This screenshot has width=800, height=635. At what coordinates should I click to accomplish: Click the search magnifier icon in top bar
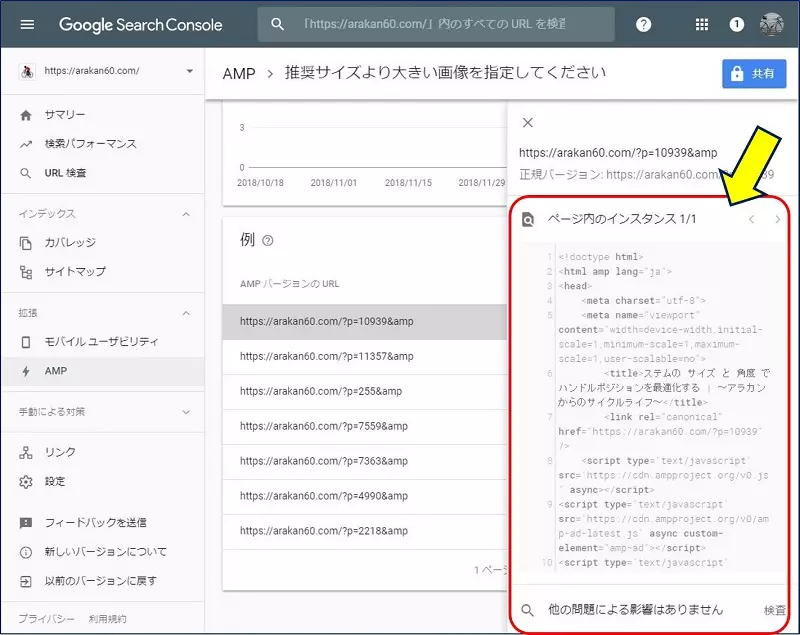[x=277, y=24]
